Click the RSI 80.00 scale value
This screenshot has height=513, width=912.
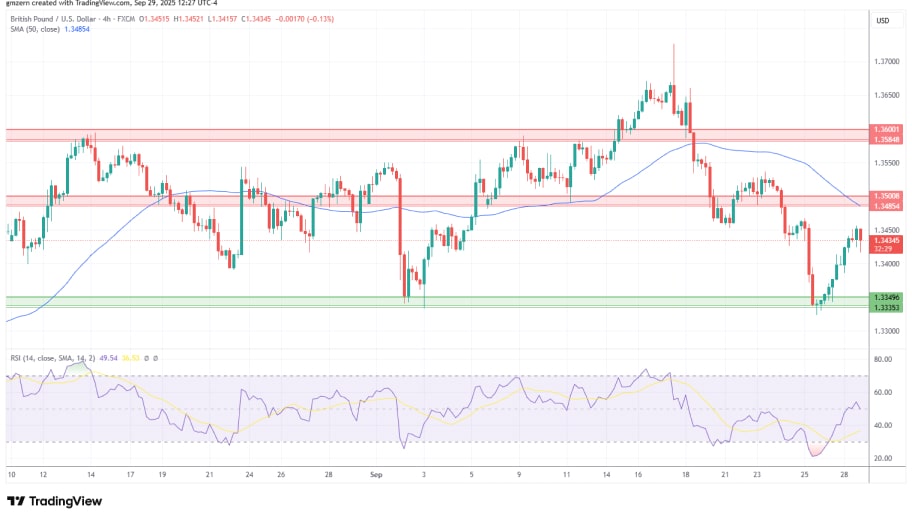pyautogui.click(x=883, y=358)
